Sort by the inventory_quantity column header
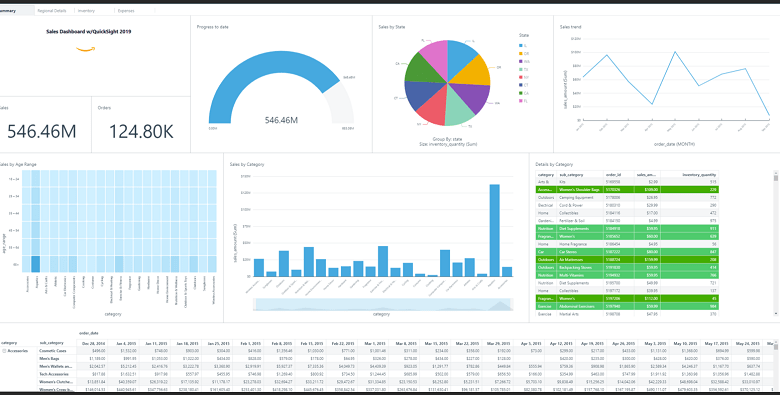The width and height of the screenshot is (780, 395). click(699, 175)
